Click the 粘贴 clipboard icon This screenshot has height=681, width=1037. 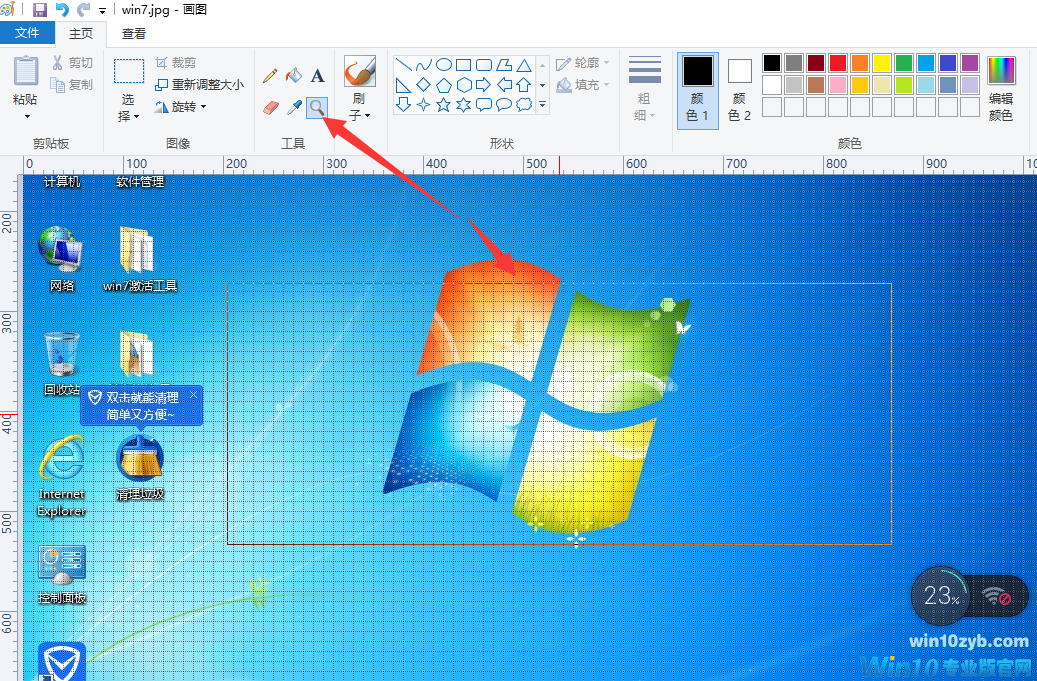pos(26,71)
